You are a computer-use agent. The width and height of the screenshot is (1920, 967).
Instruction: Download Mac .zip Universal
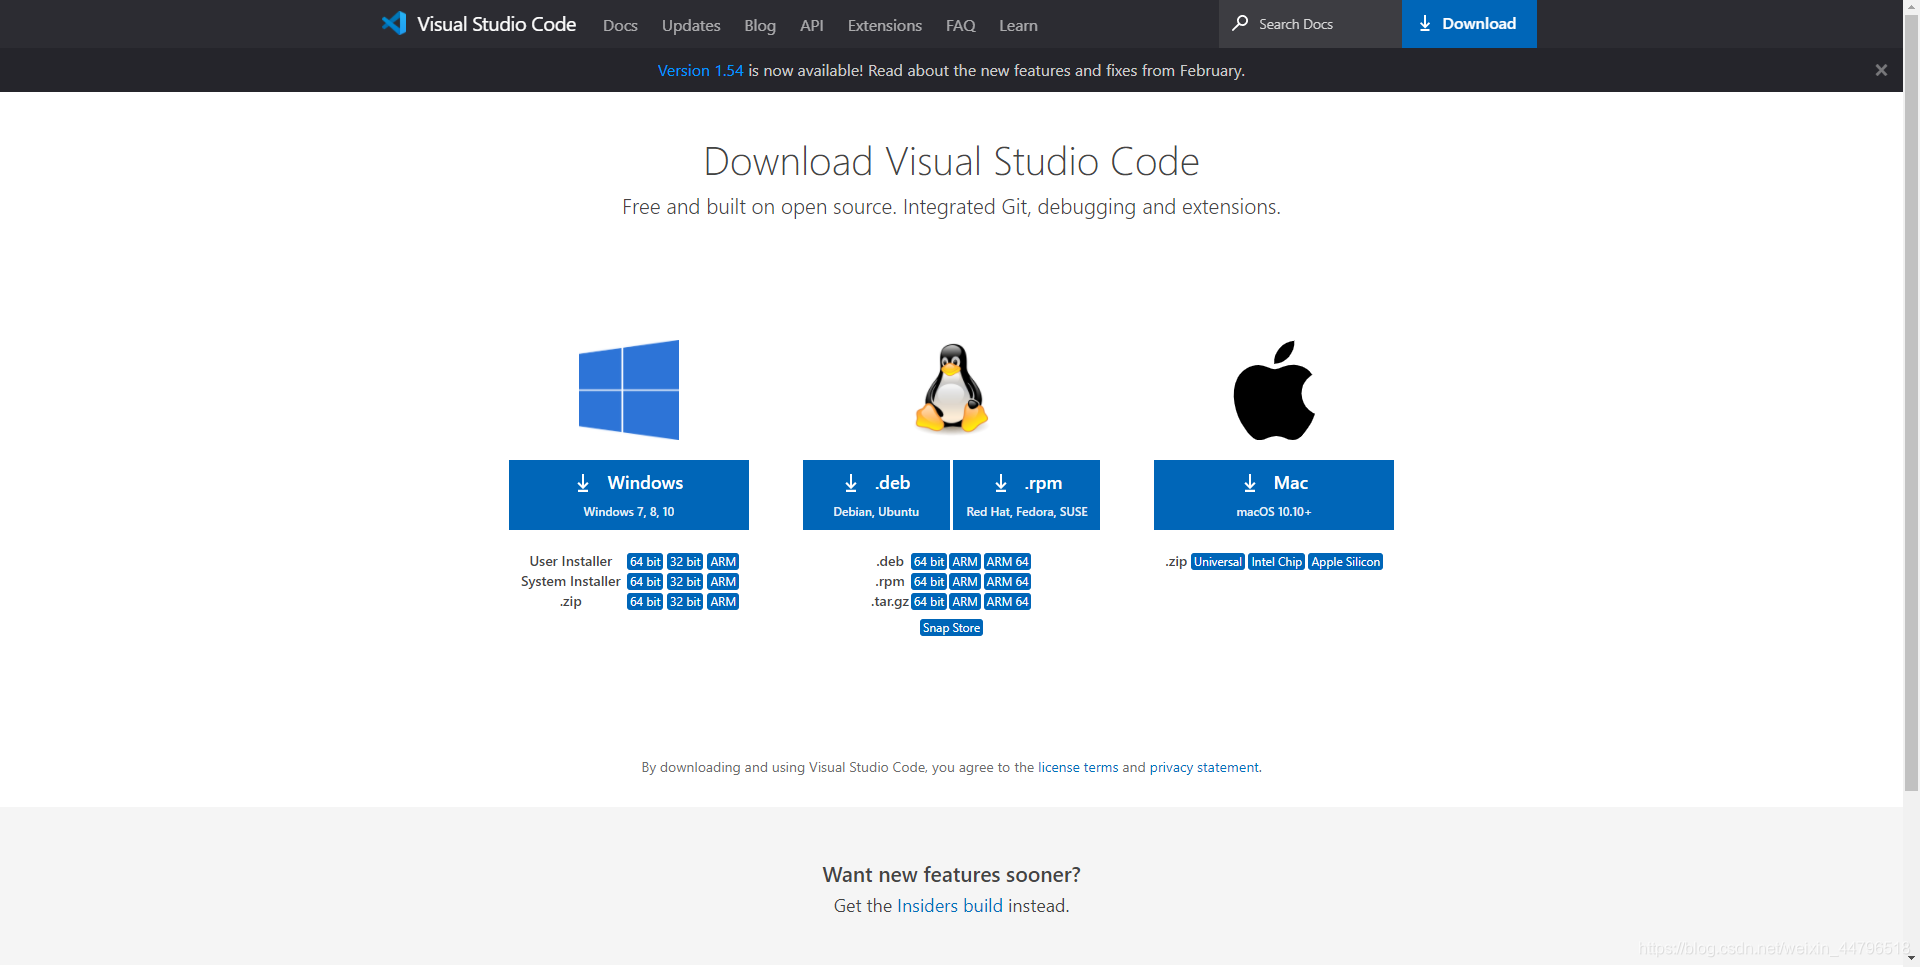pyautogui.click(x=1218, y=562)
